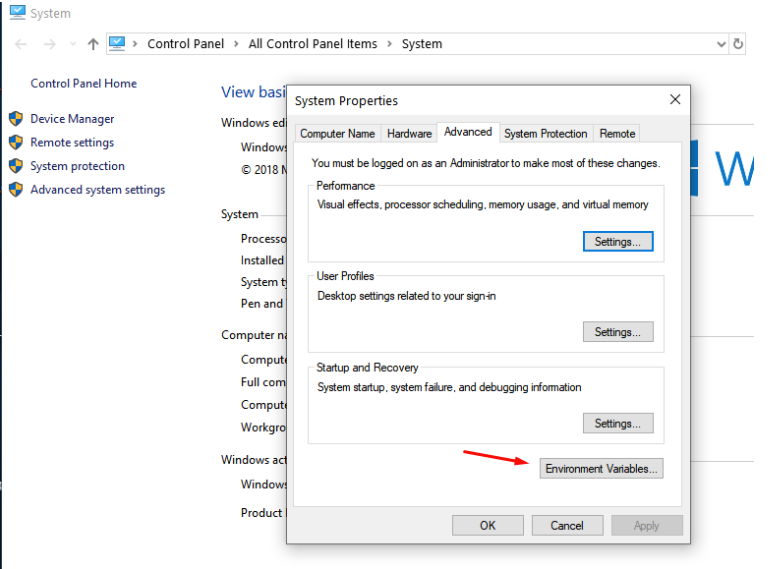
Task: Click the Up arrow to the parent folder
Action: [93, 44]
